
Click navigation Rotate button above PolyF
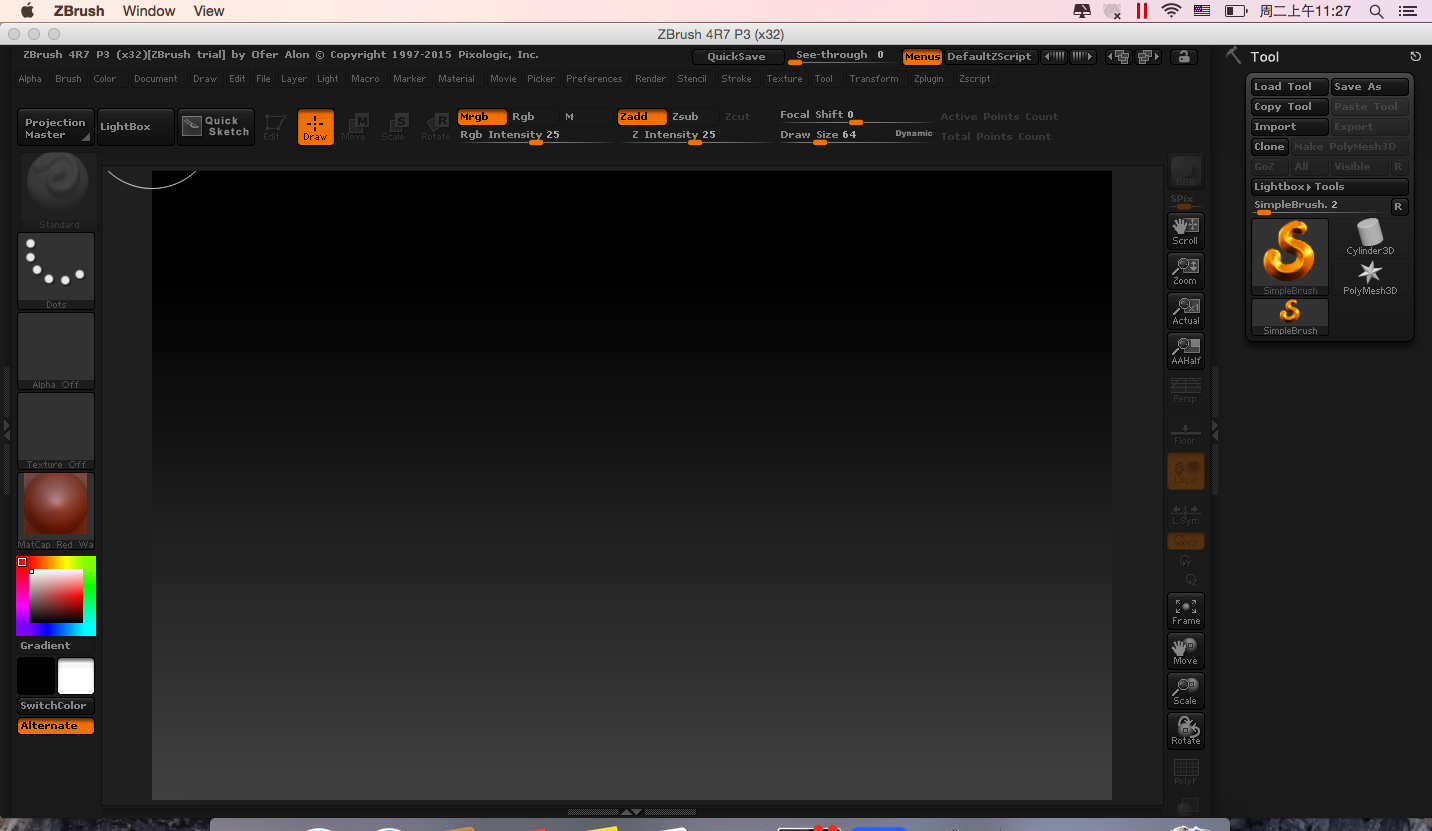(1186, 731)
